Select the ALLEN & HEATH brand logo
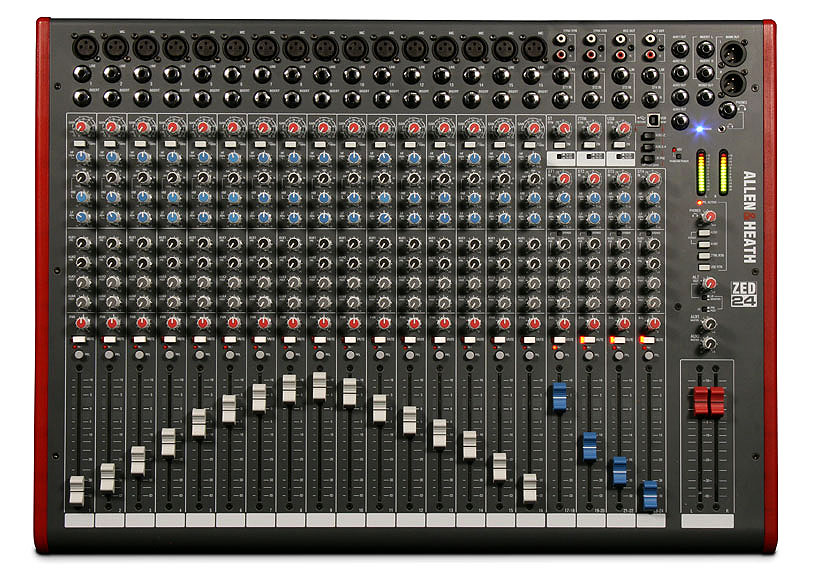The height and width of the screenshot is (588, 818). (750, 217)
